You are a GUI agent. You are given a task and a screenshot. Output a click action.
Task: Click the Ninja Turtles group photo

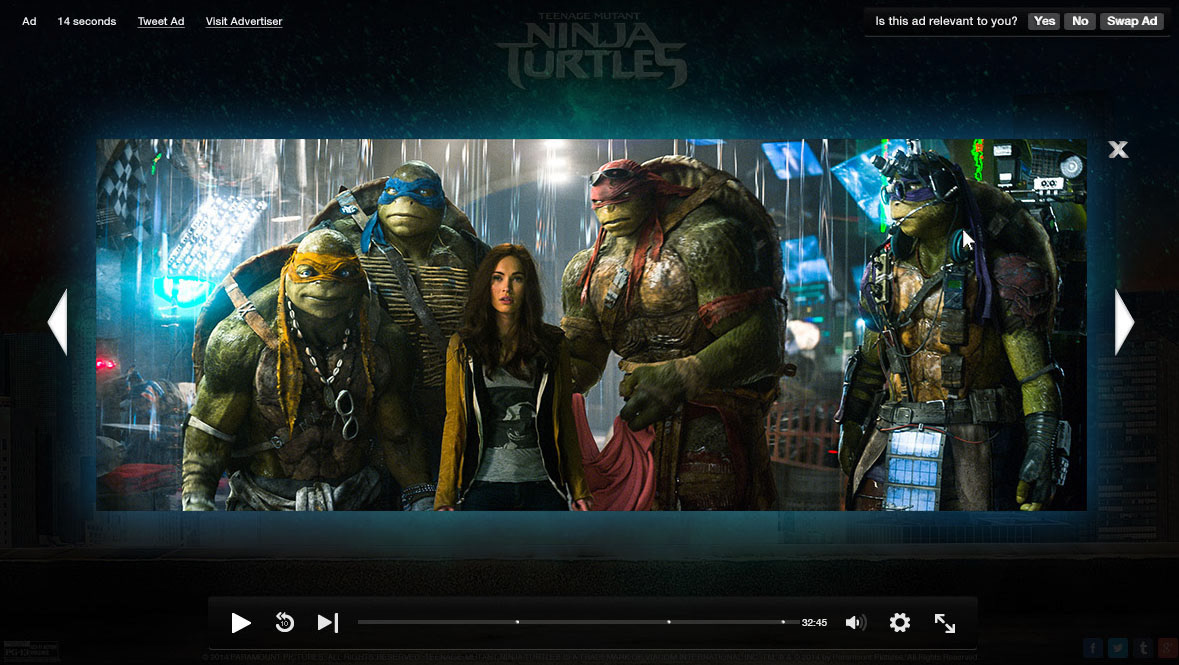[591, 325]
